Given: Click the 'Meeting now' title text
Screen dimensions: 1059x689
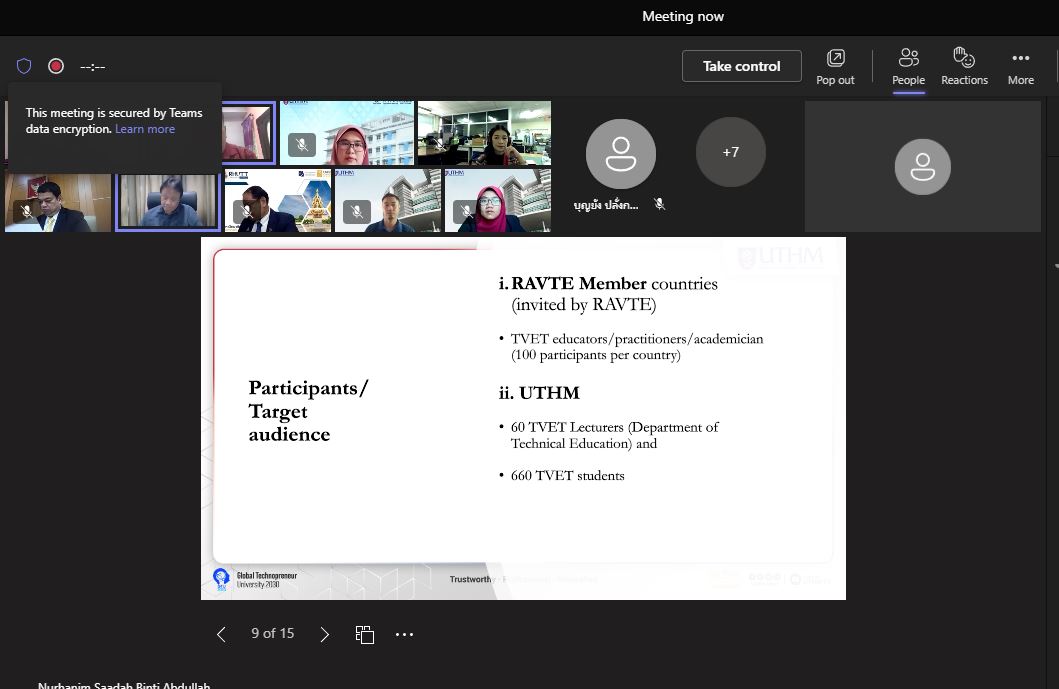Looking at the screenshot, I should pyautogui.click(x=683, y=16).
